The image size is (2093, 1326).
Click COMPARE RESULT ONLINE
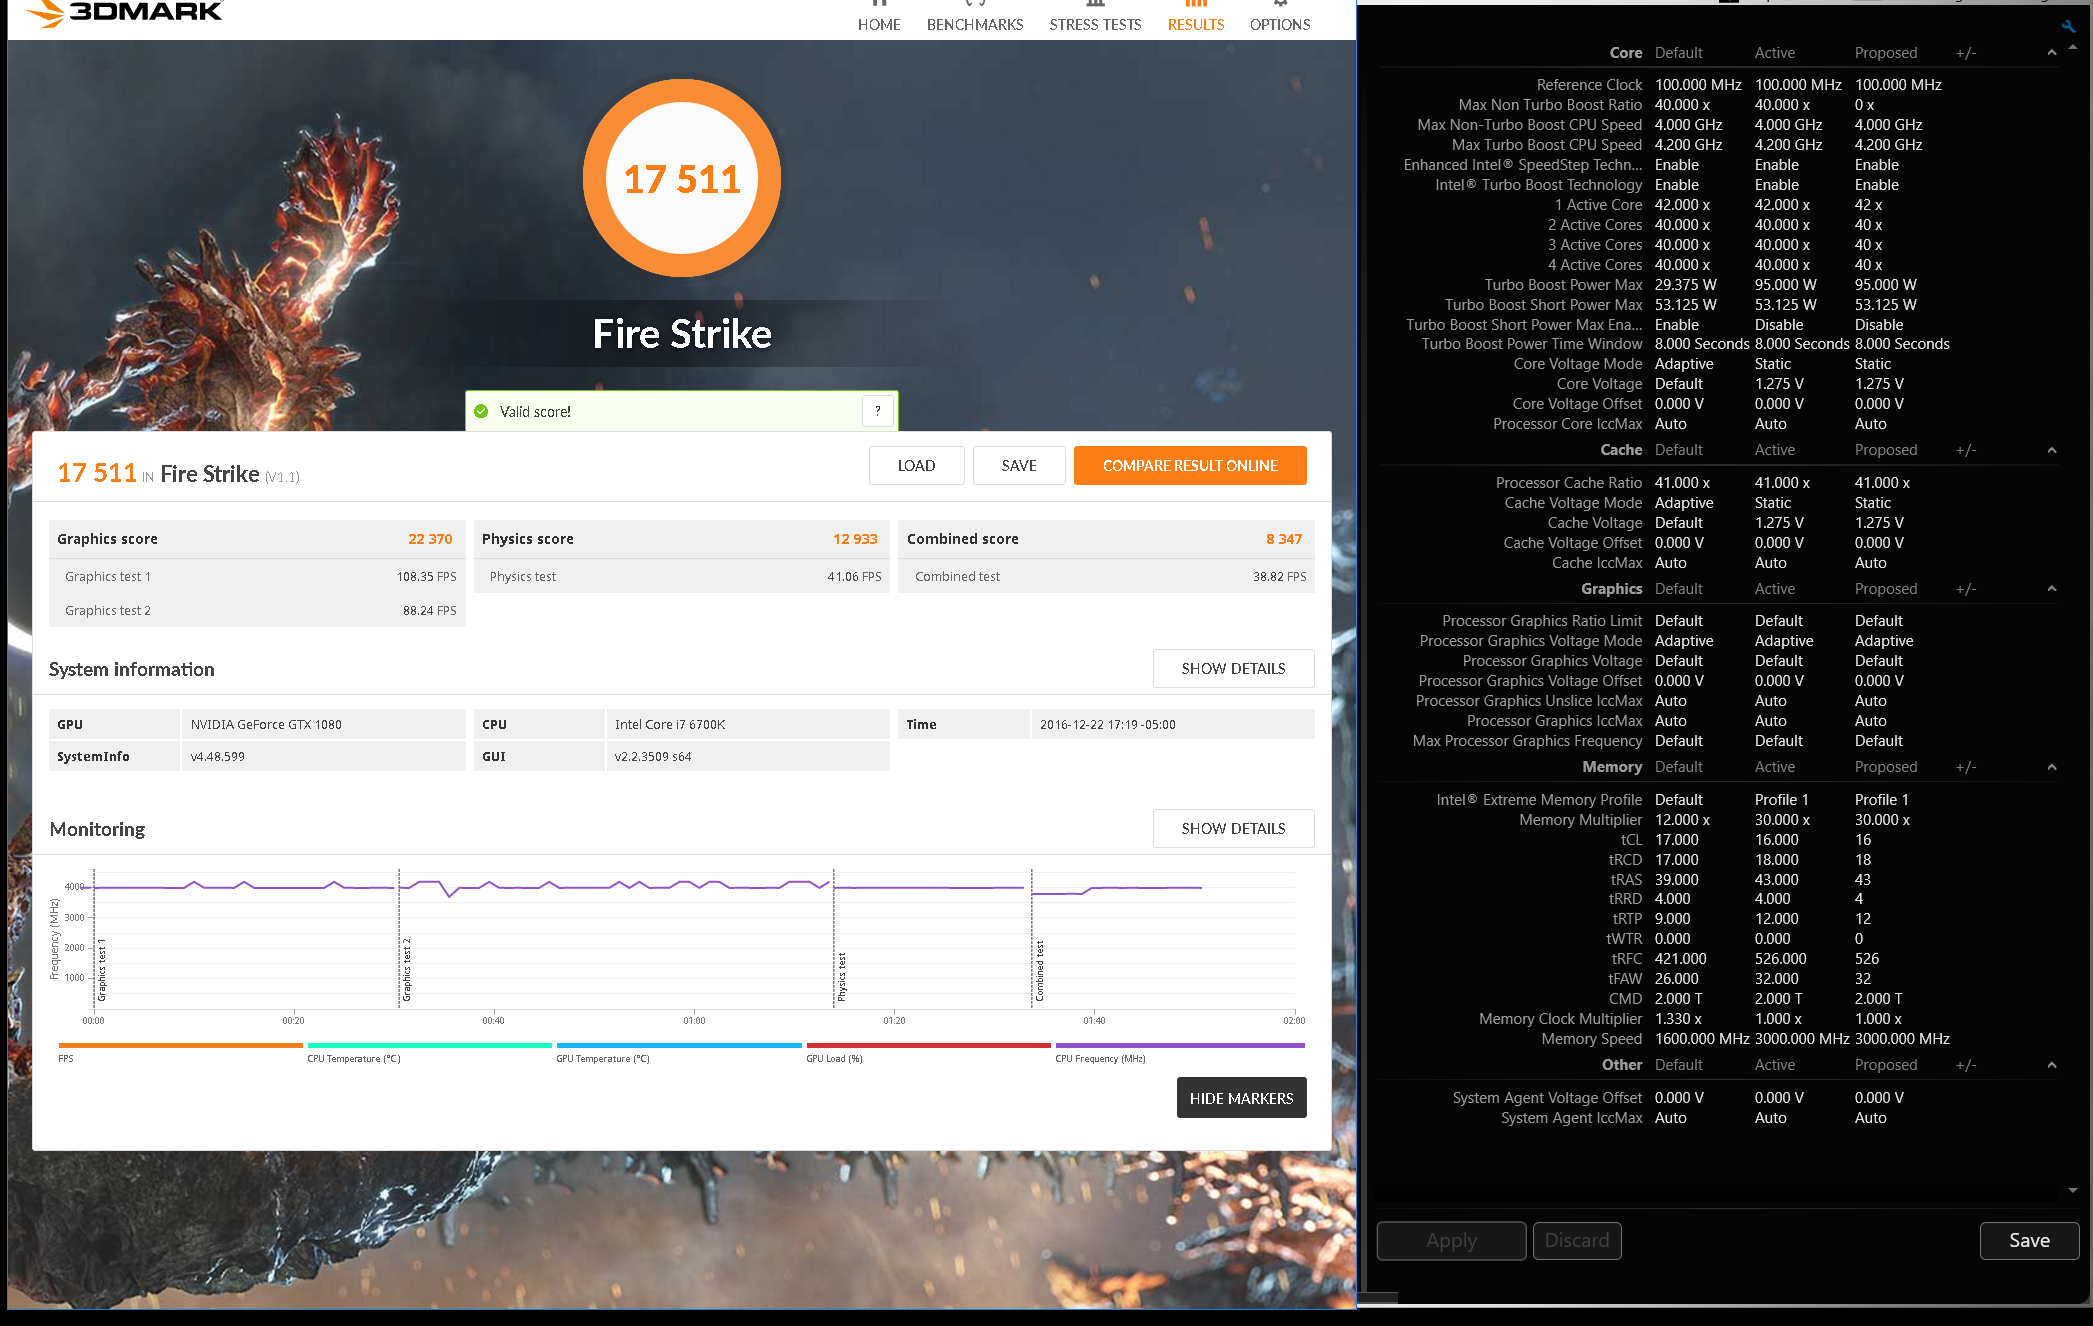[x=1190, y=466]
